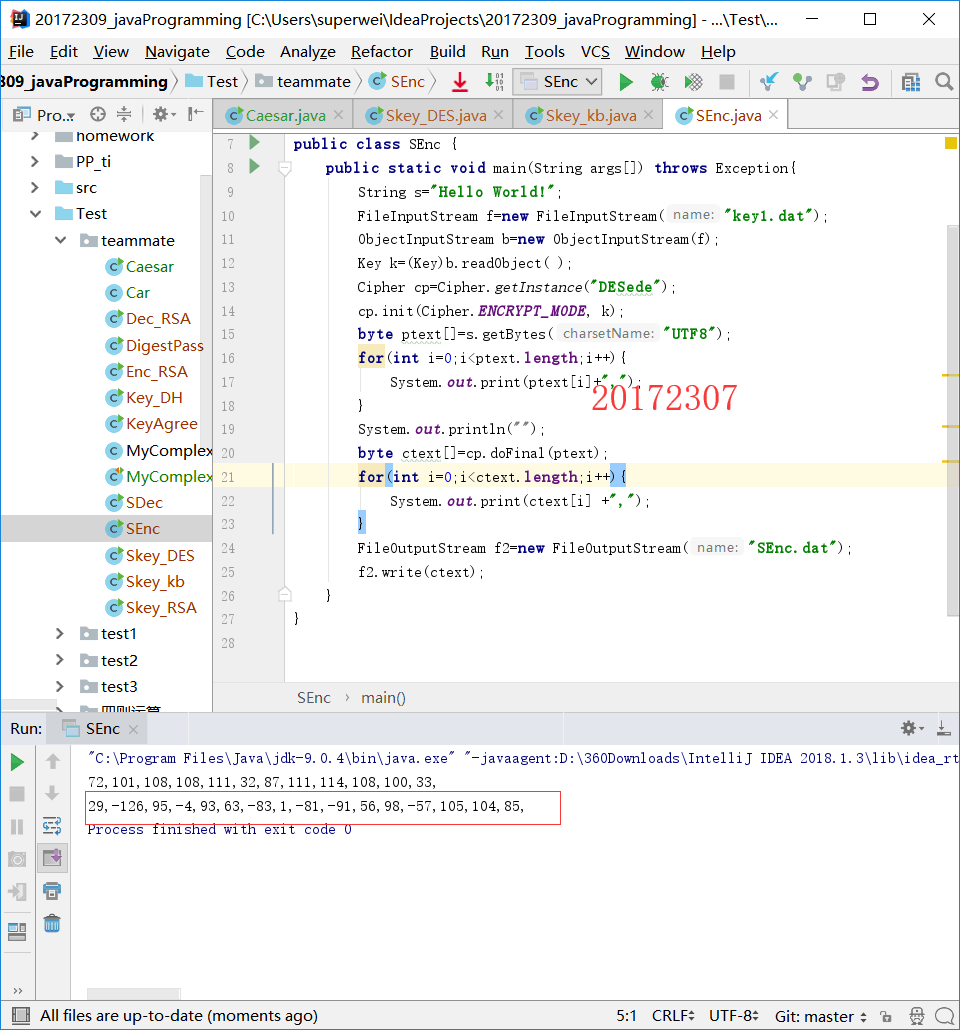This screenshot has height=1030, width=960.
Task: Click the run gutter arrow at line 7
Action: [x=254, y=143]
